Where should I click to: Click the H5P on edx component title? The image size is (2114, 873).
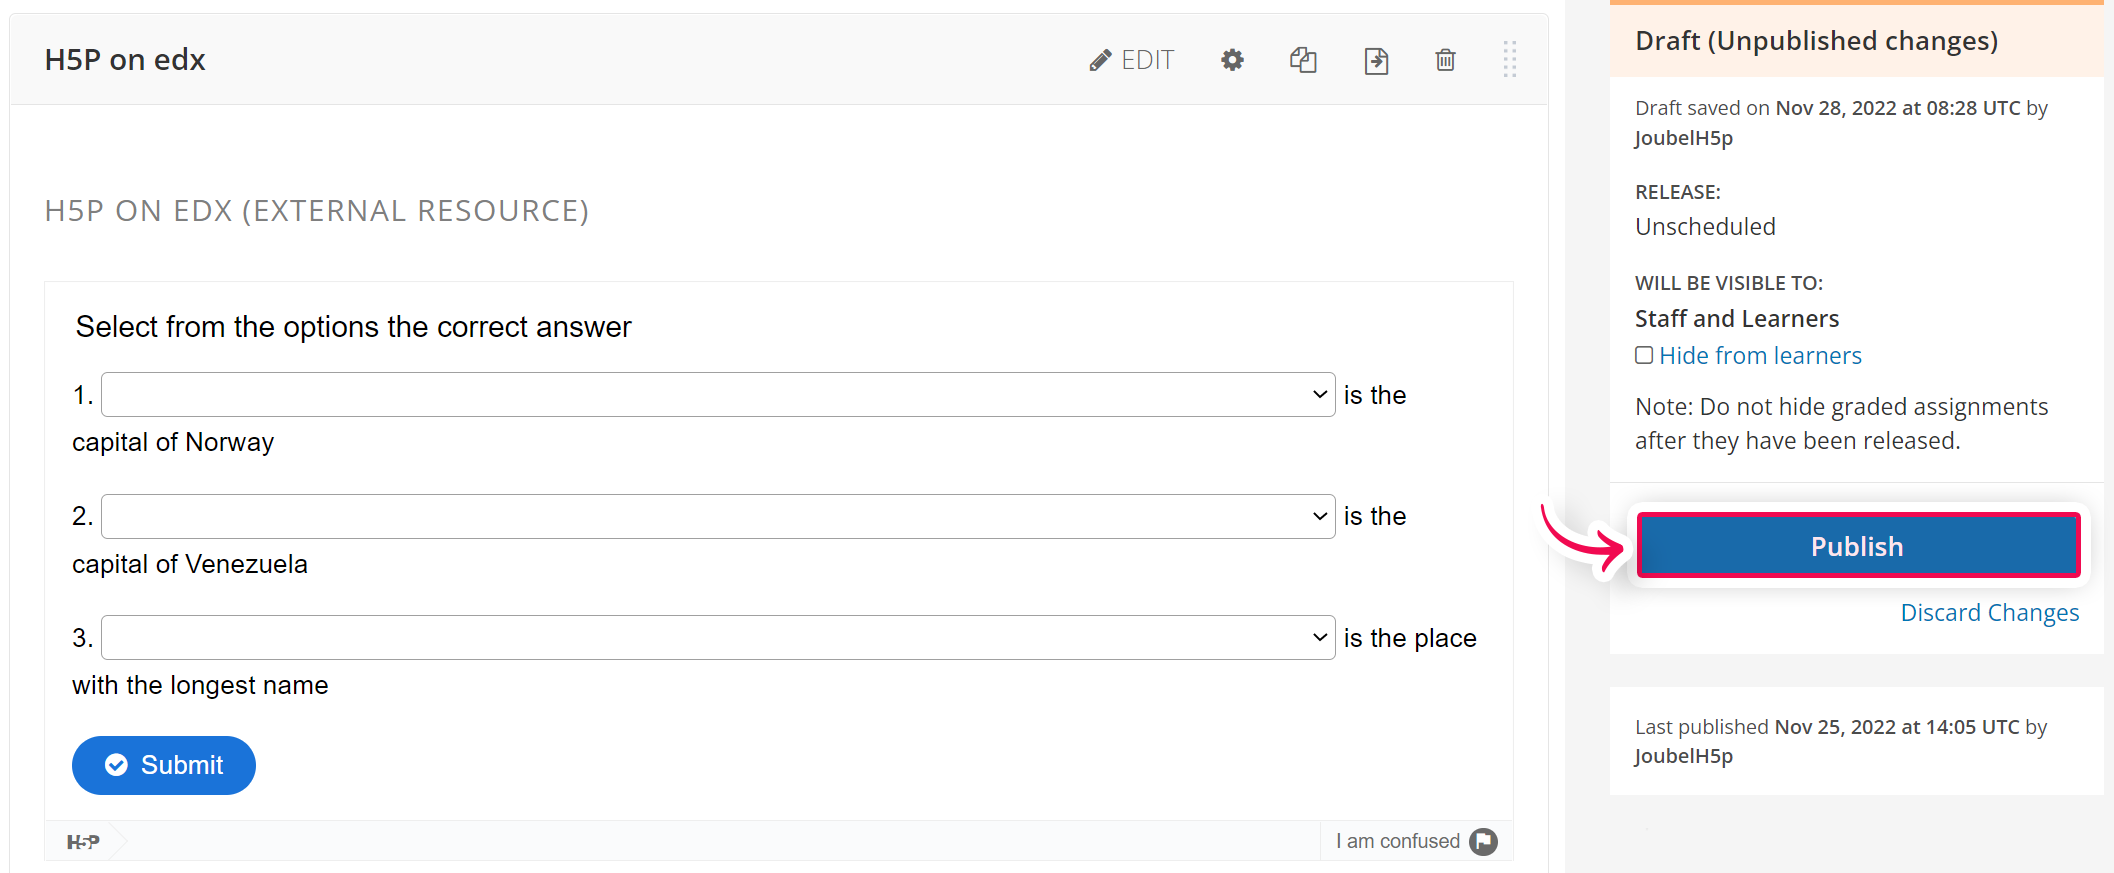pos(125,60)
